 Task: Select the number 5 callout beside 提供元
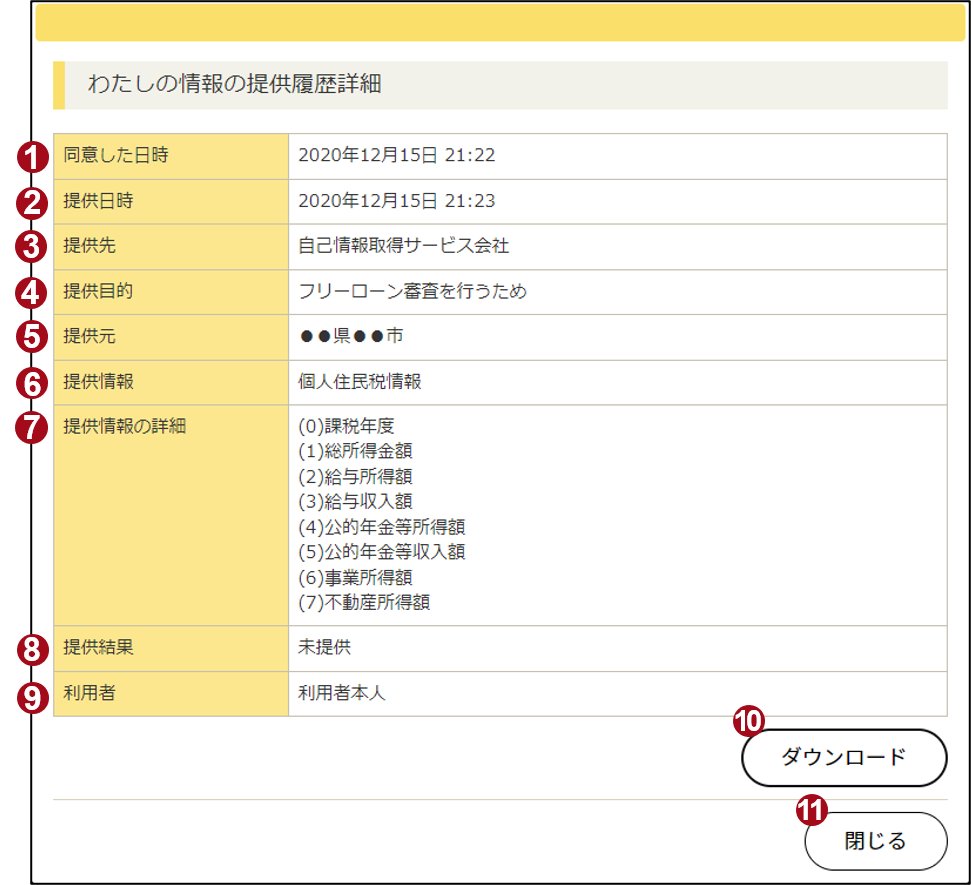(x=33, y=337)
